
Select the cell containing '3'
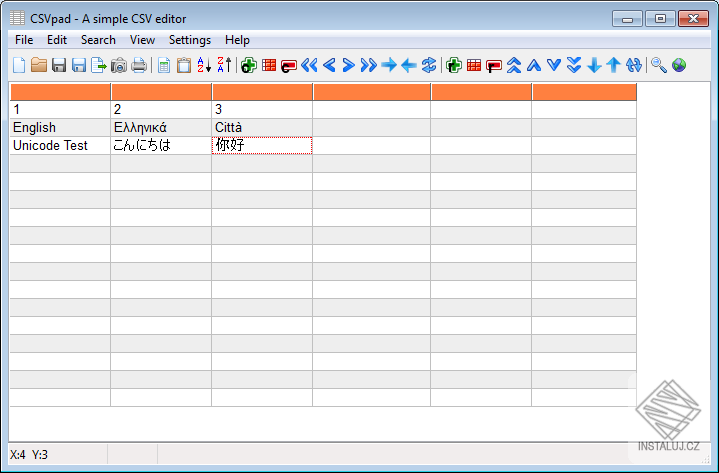pyautogui.click(x=262, y=110)
